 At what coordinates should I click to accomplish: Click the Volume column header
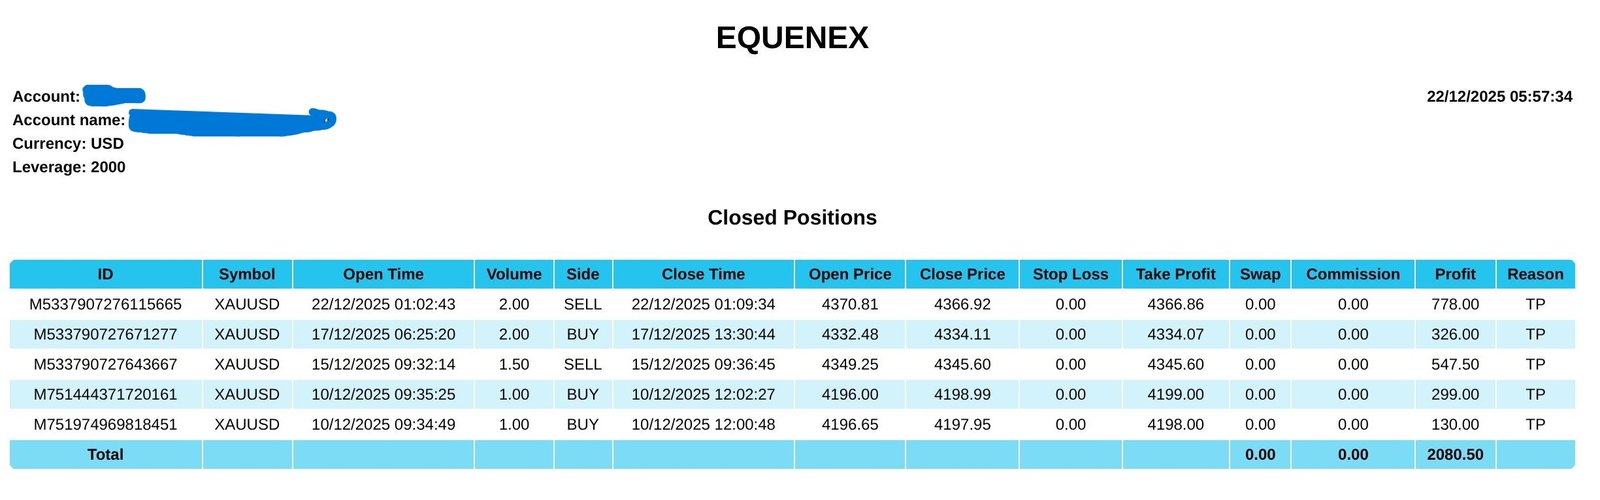514,274
